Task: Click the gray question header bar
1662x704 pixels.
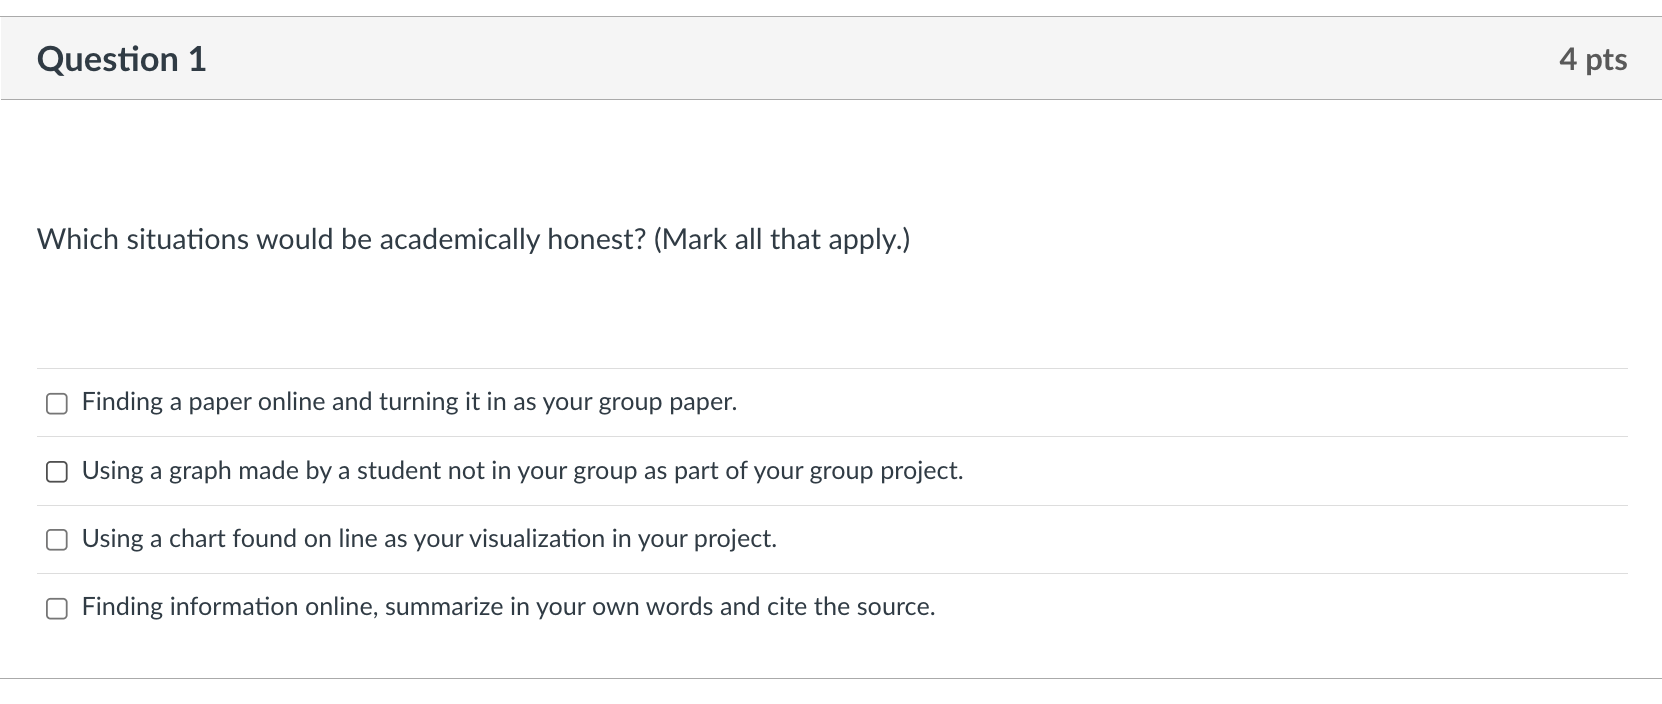Action: pos(830,58)
